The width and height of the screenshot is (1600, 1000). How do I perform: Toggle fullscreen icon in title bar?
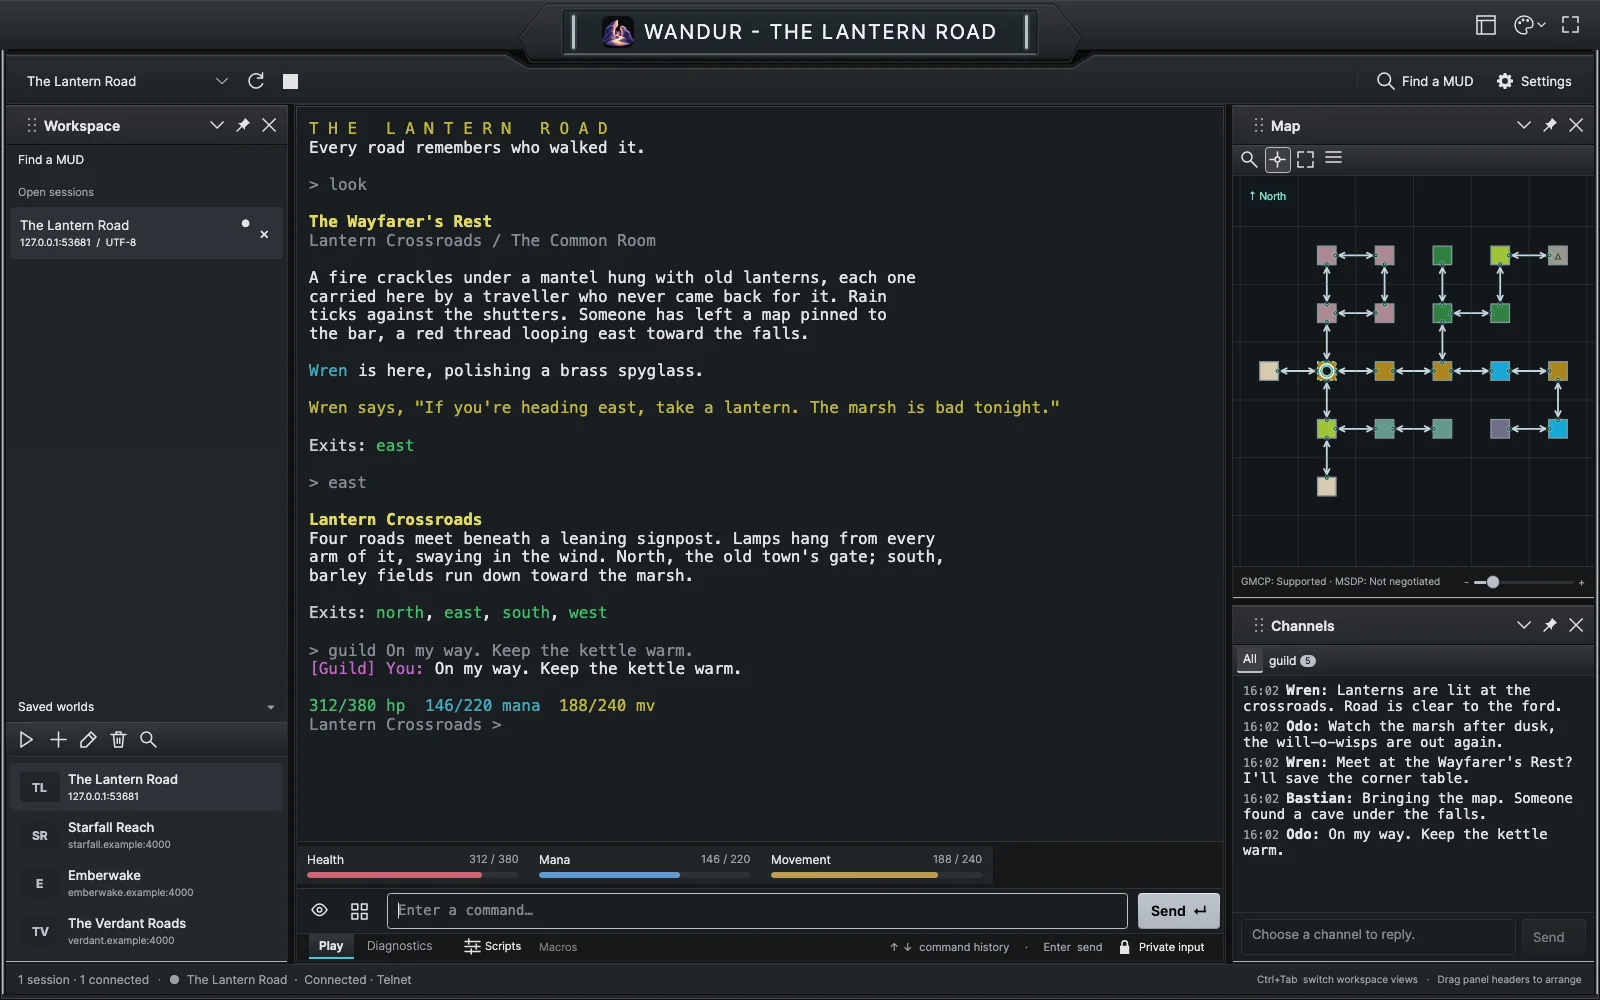1571,25
